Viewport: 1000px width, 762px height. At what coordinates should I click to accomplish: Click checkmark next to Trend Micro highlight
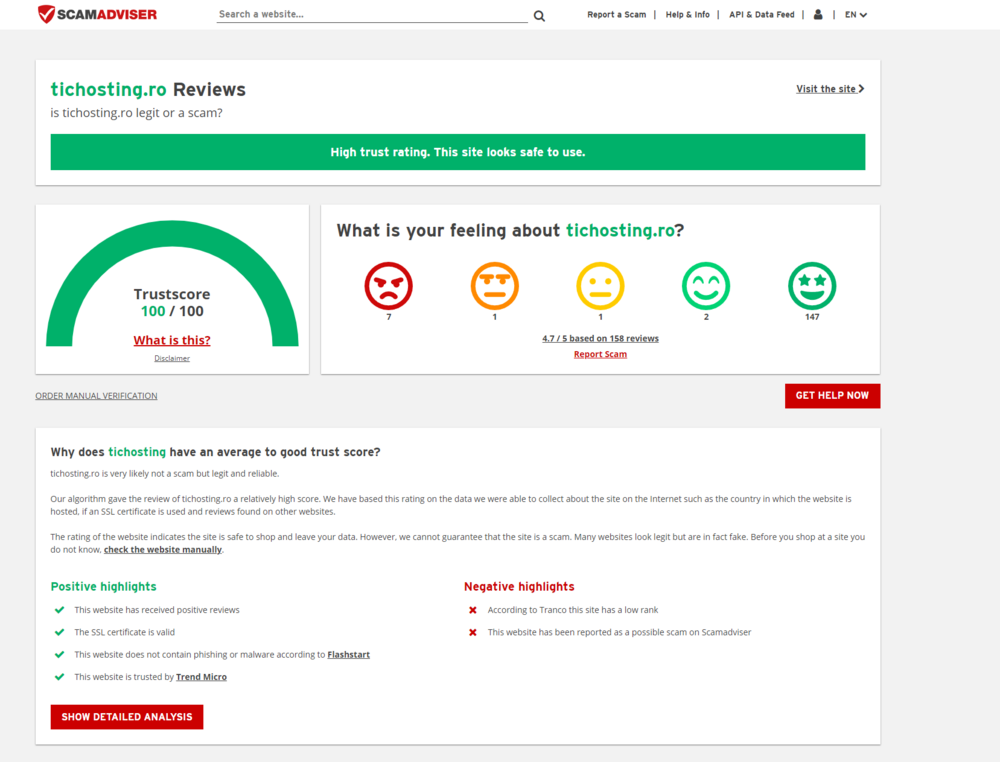[59, 677]
